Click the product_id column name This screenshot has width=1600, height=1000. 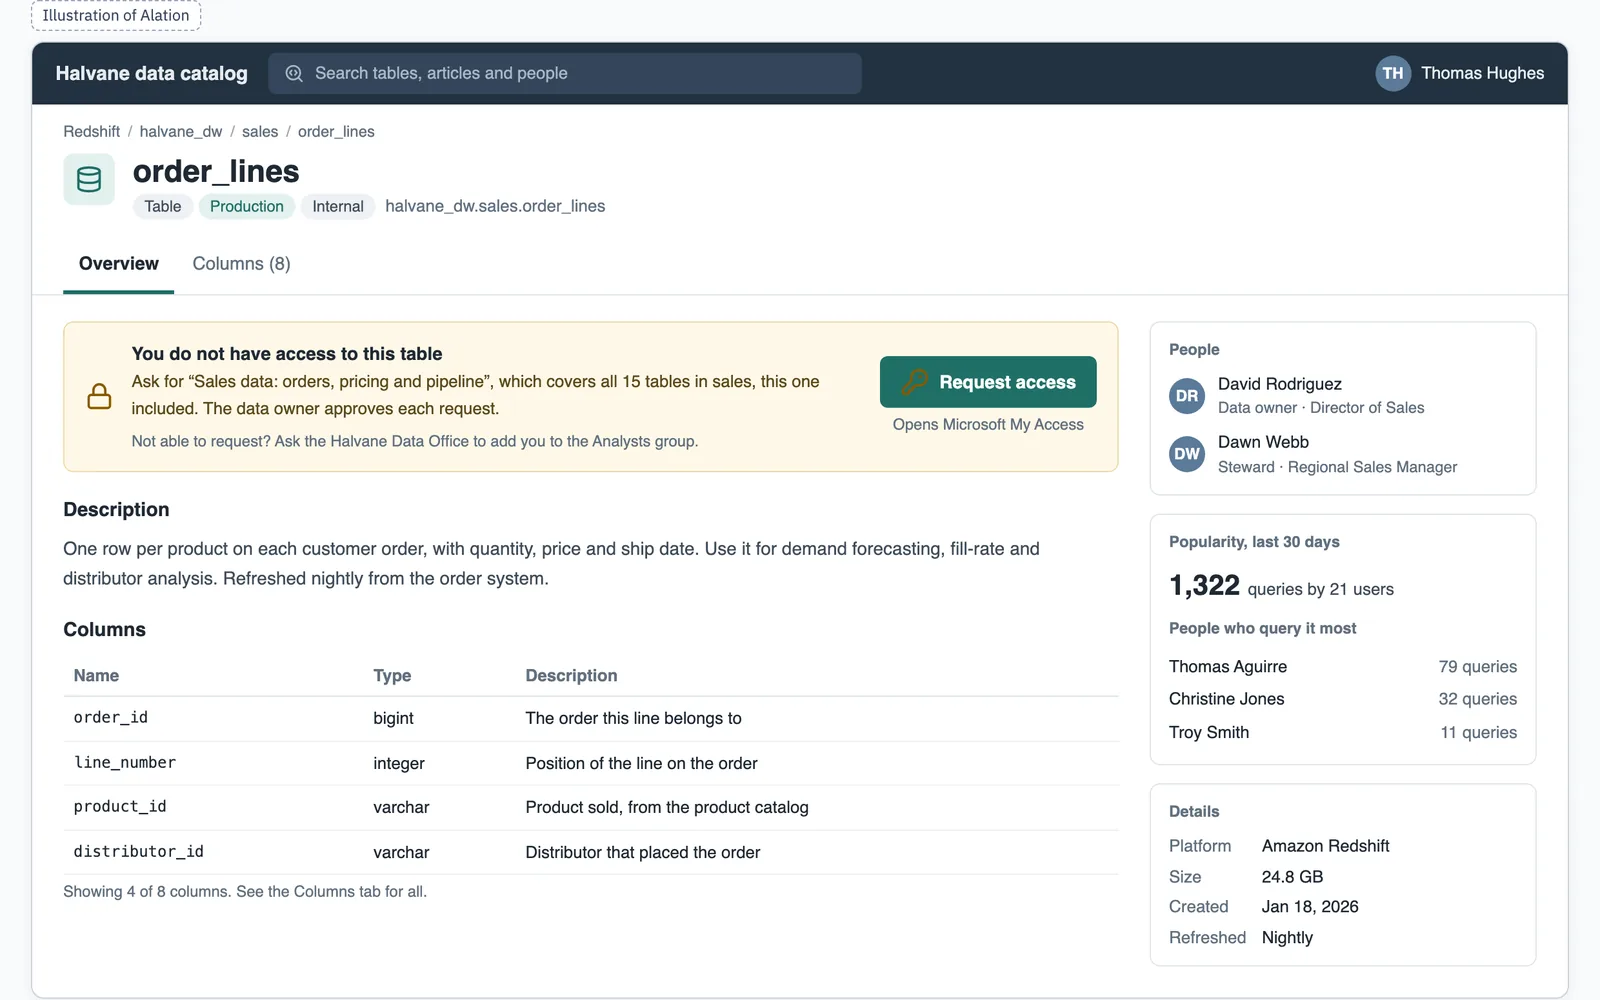click(x=120, y=807)
